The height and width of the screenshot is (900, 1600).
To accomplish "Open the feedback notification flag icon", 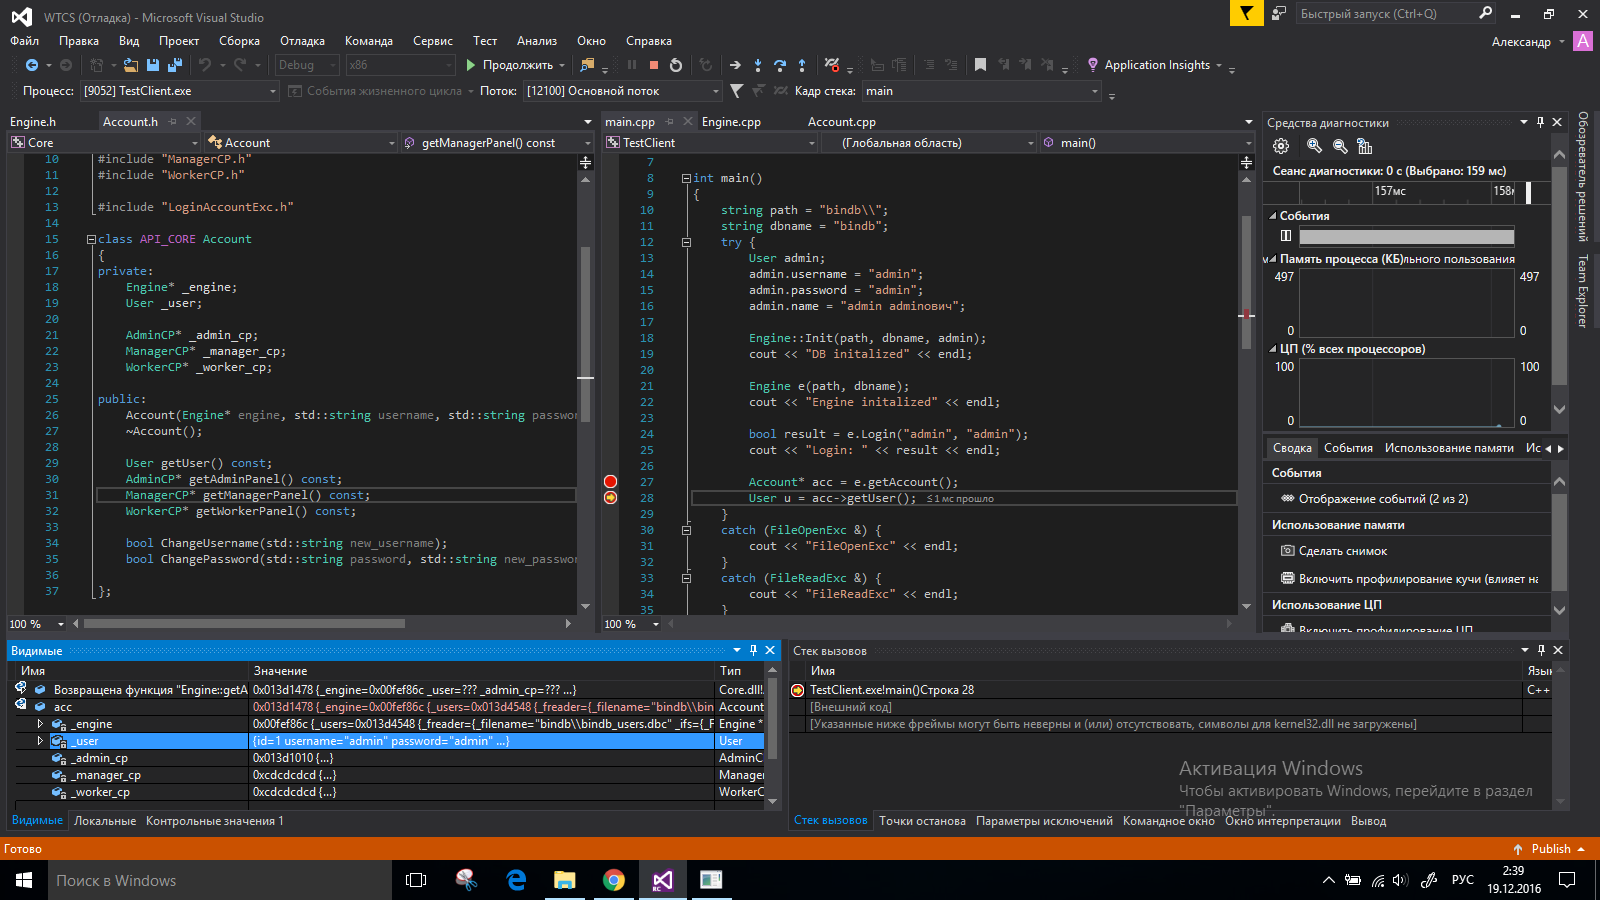I will [1246, 13].
